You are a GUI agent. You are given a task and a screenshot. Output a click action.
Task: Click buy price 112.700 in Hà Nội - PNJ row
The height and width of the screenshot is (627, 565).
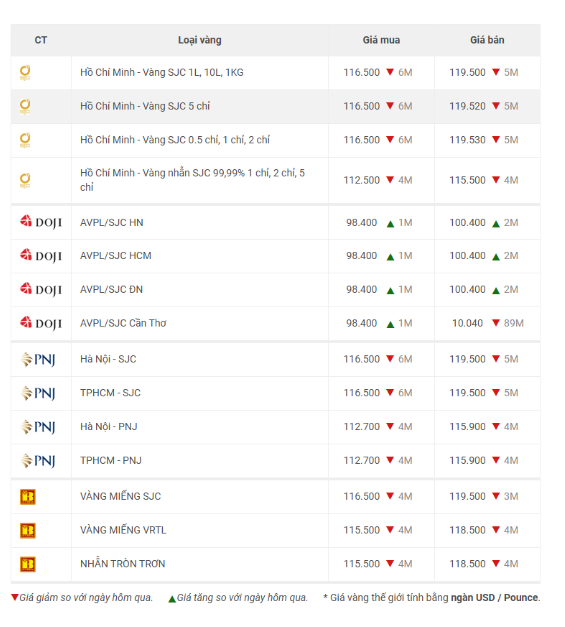[x=361, y=427]
